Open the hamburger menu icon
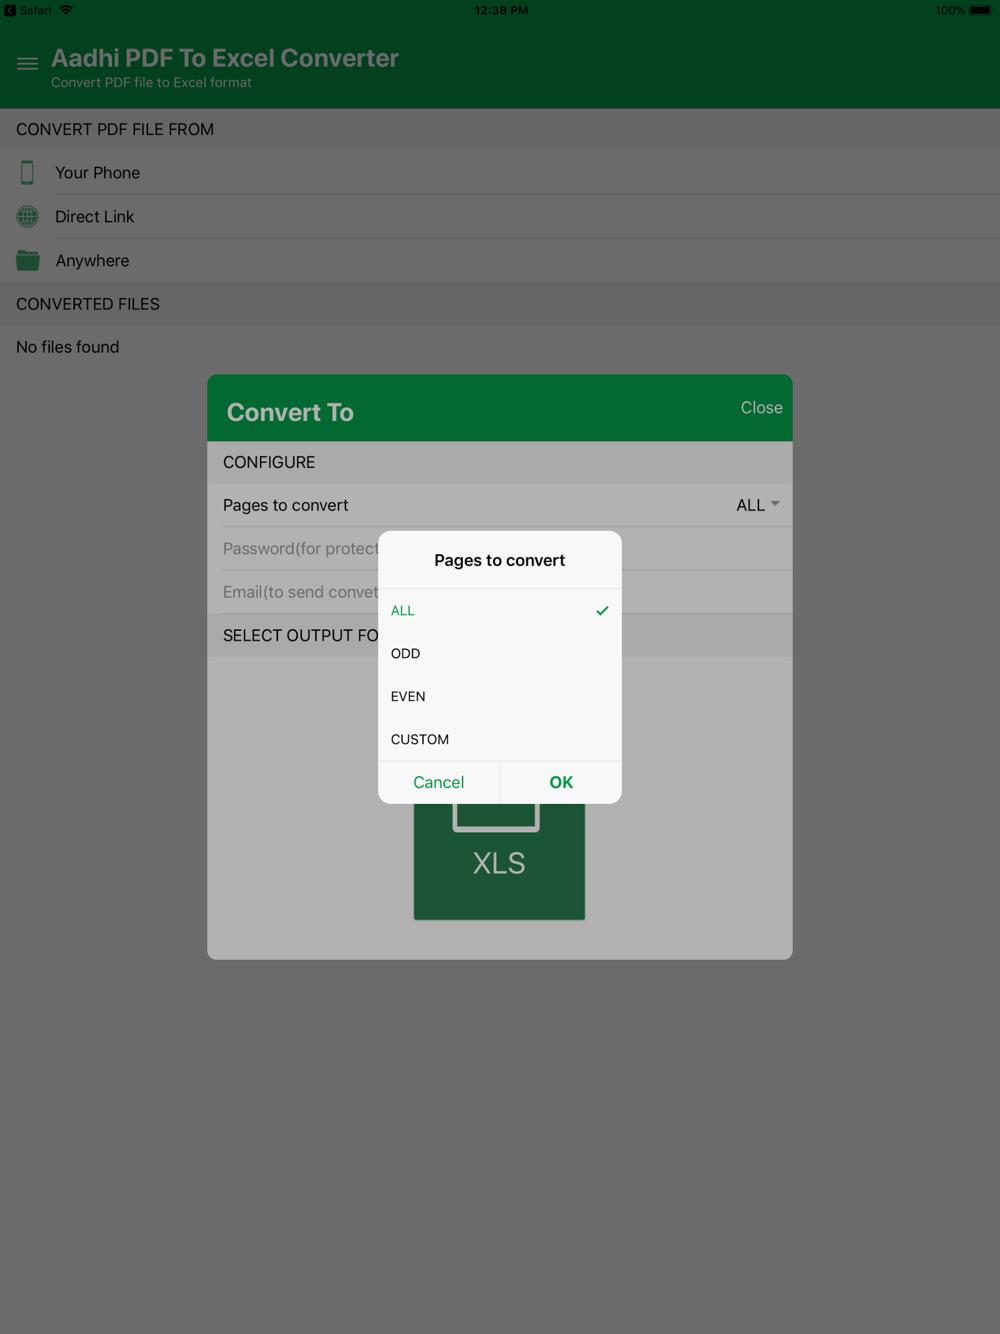The height and width of the screenshot is (1334, 1000). pyautogui.click(x=27, y=64)
